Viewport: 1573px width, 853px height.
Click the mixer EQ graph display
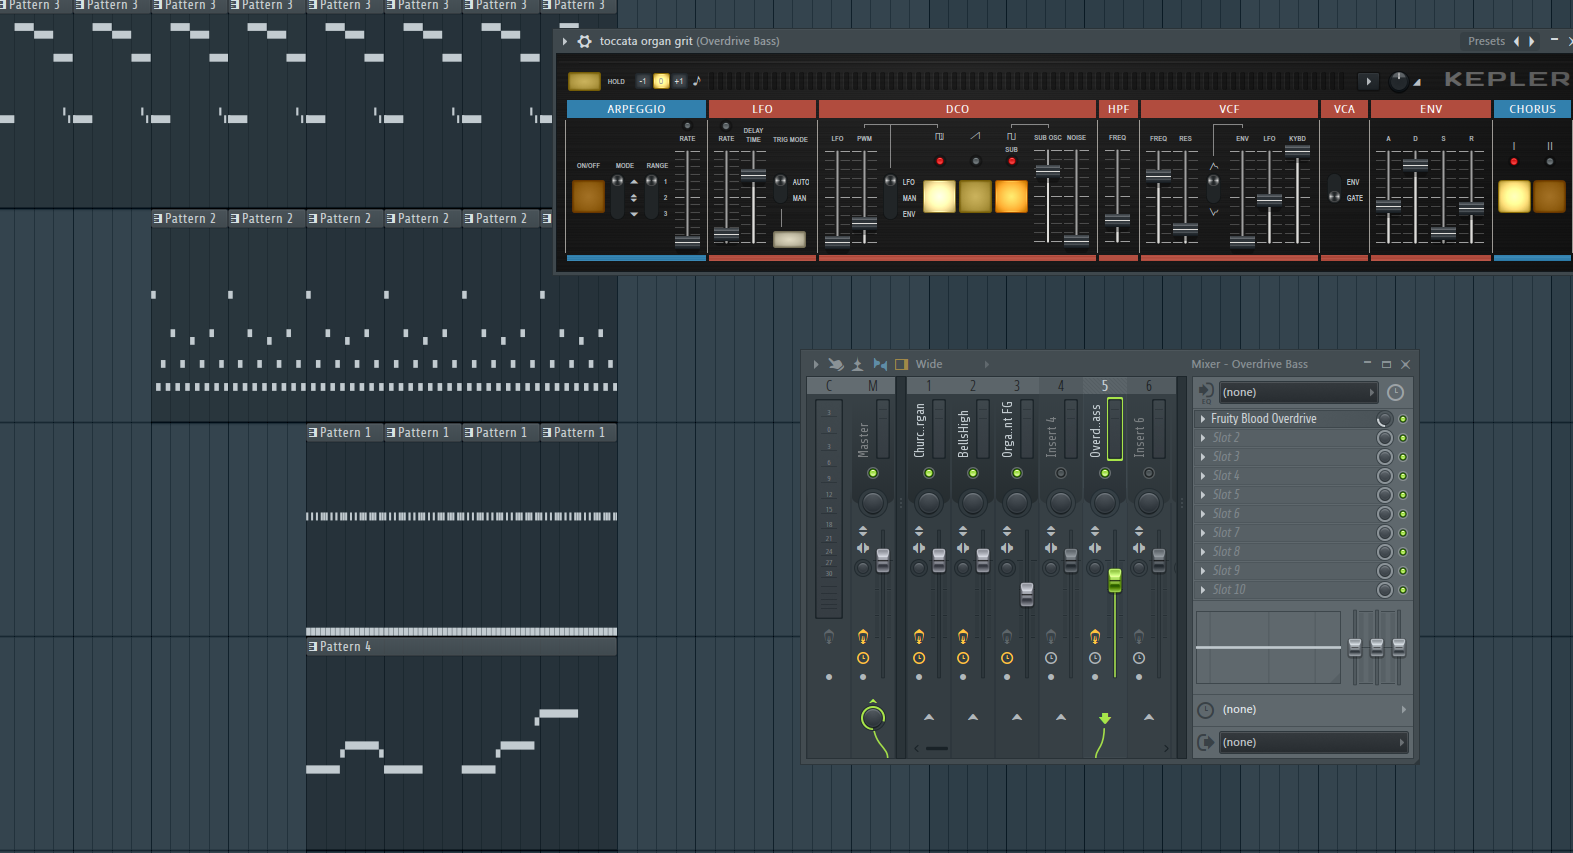point(1268,648)
